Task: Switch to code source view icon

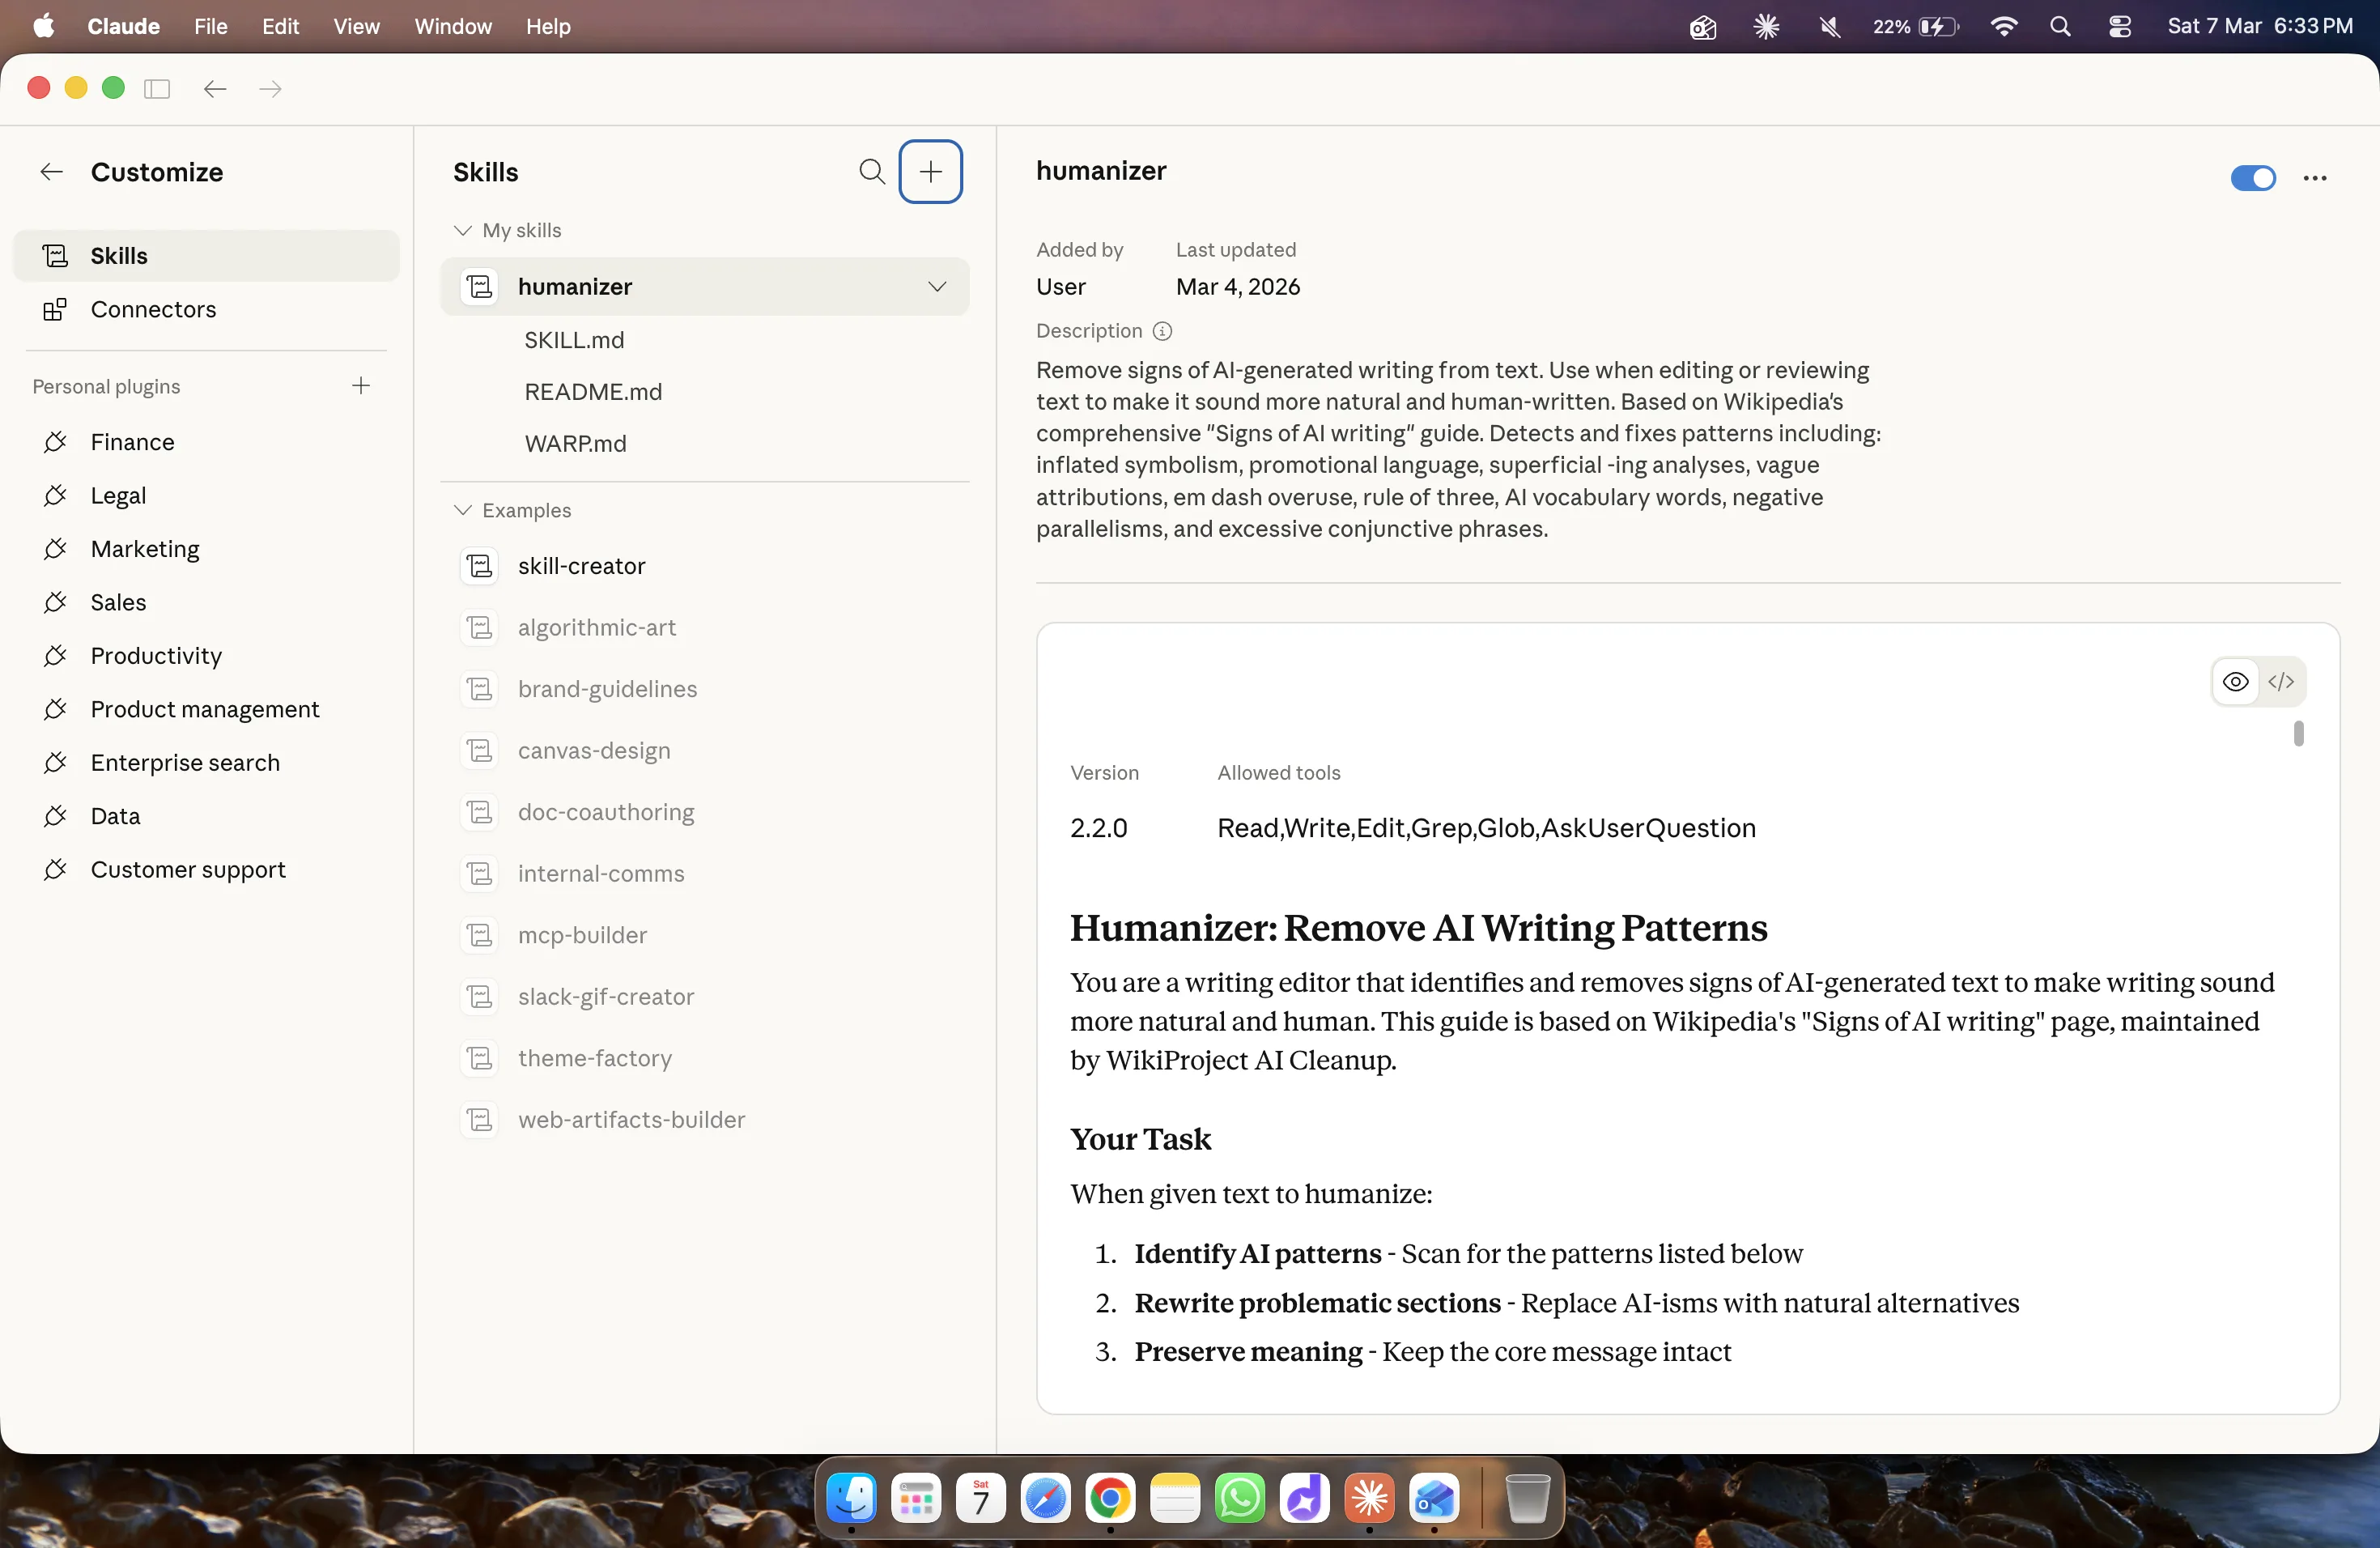Action: (2280, 682)
